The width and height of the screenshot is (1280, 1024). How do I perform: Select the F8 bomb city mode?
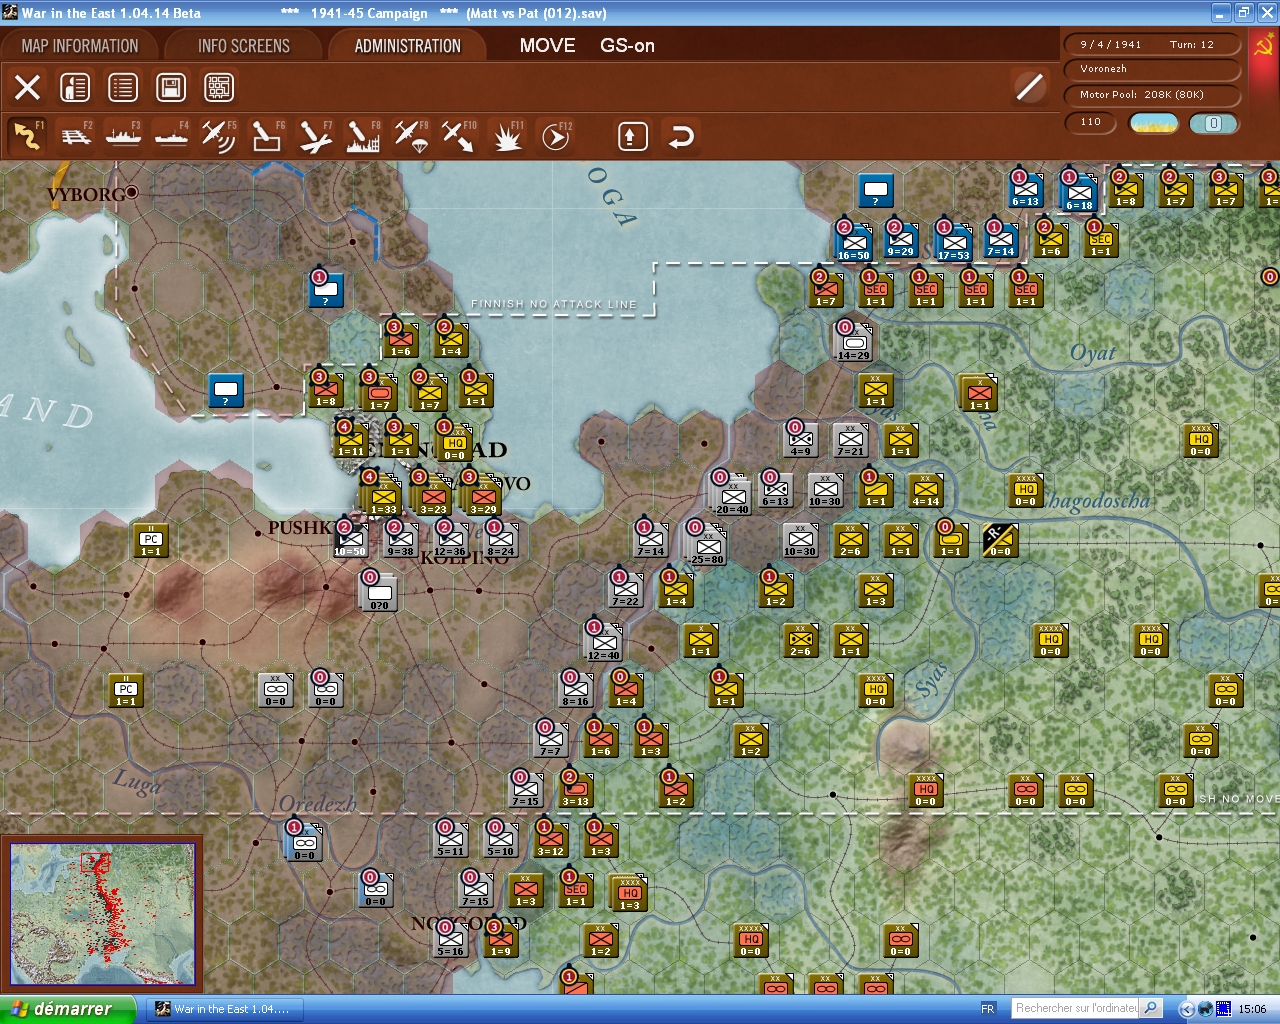tap(363, 136)
